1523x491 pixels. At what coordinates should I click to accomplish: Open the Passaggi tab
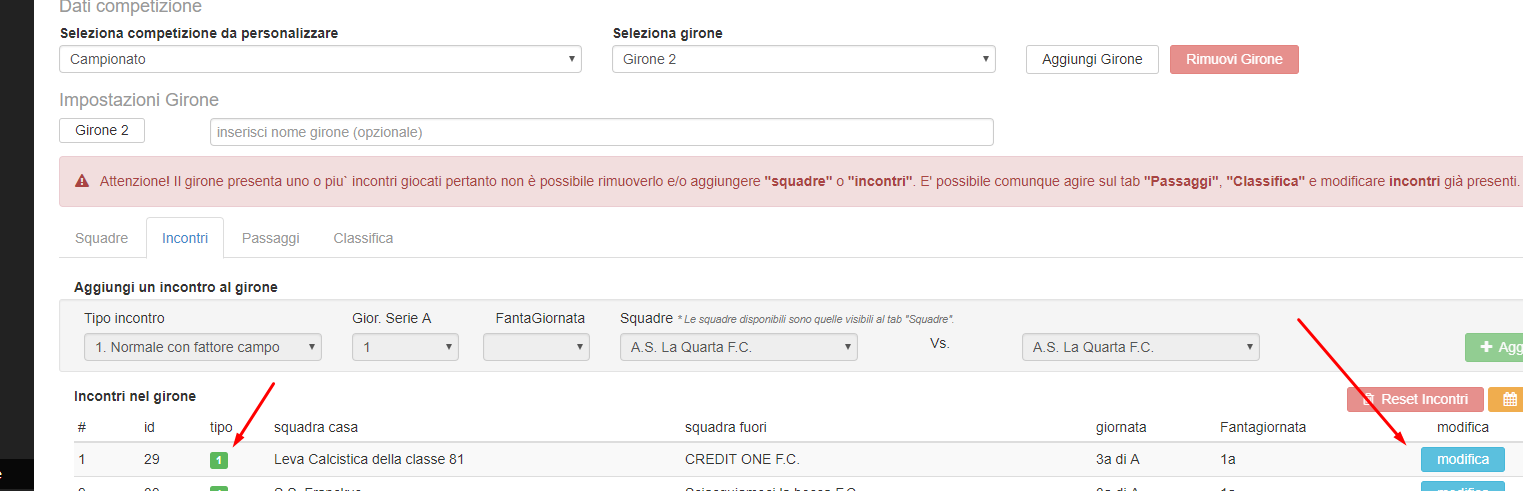(270, 238)
